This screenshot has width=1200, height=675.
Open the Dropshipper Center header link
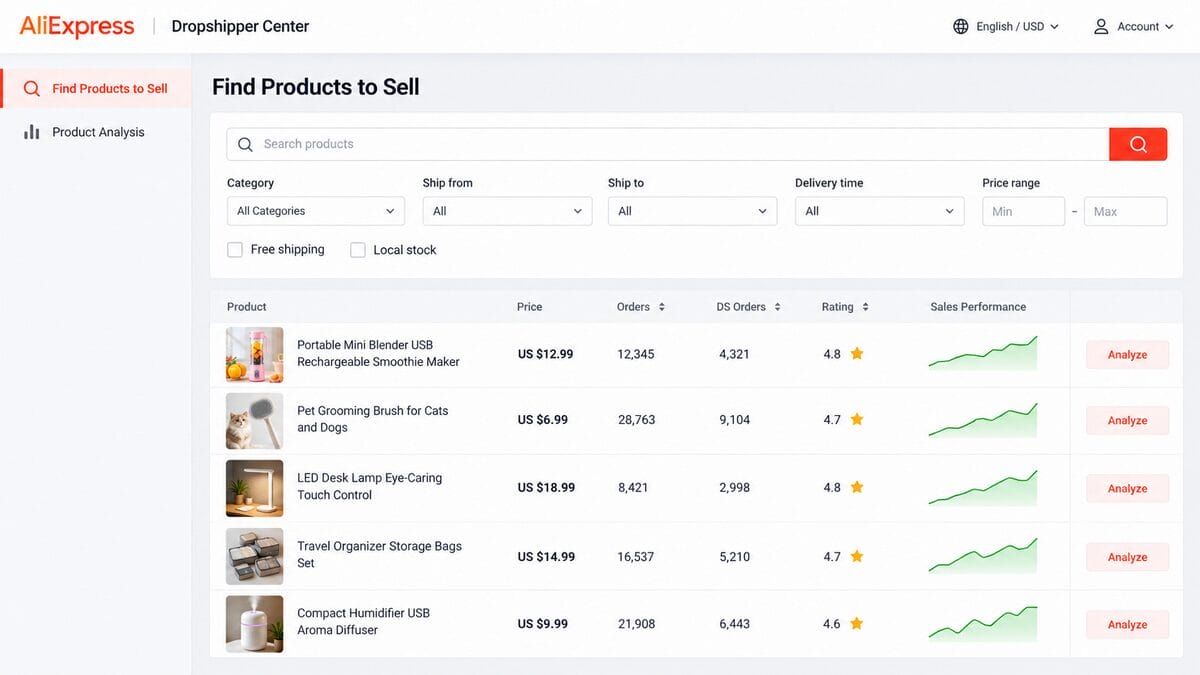click(240, 27)
